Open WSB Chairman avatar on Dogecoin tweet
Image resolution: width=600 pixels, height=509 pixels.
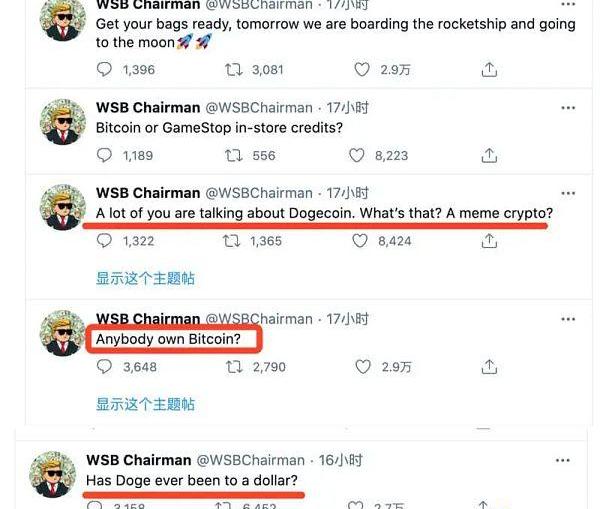(x=63, y=207)
